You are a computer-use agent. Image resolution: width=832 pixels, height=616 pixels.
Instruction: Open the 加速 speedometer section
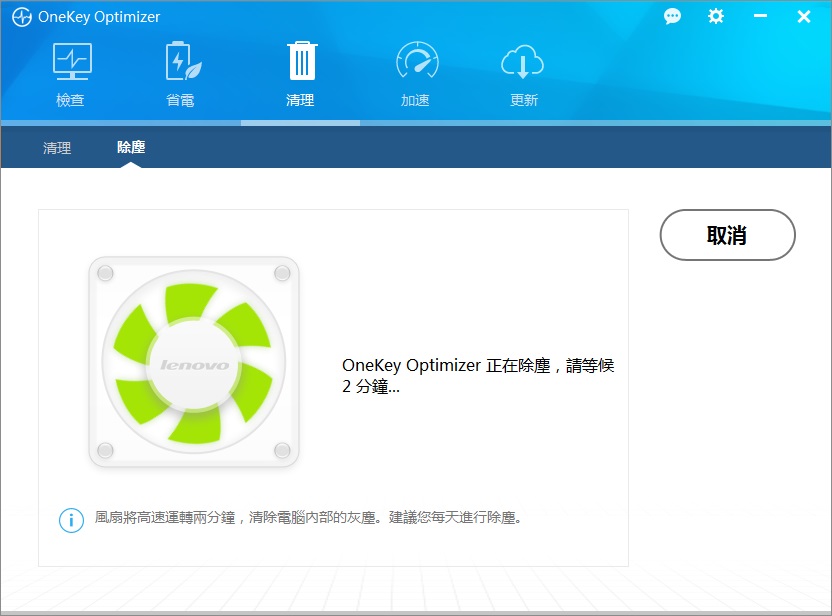417,75
